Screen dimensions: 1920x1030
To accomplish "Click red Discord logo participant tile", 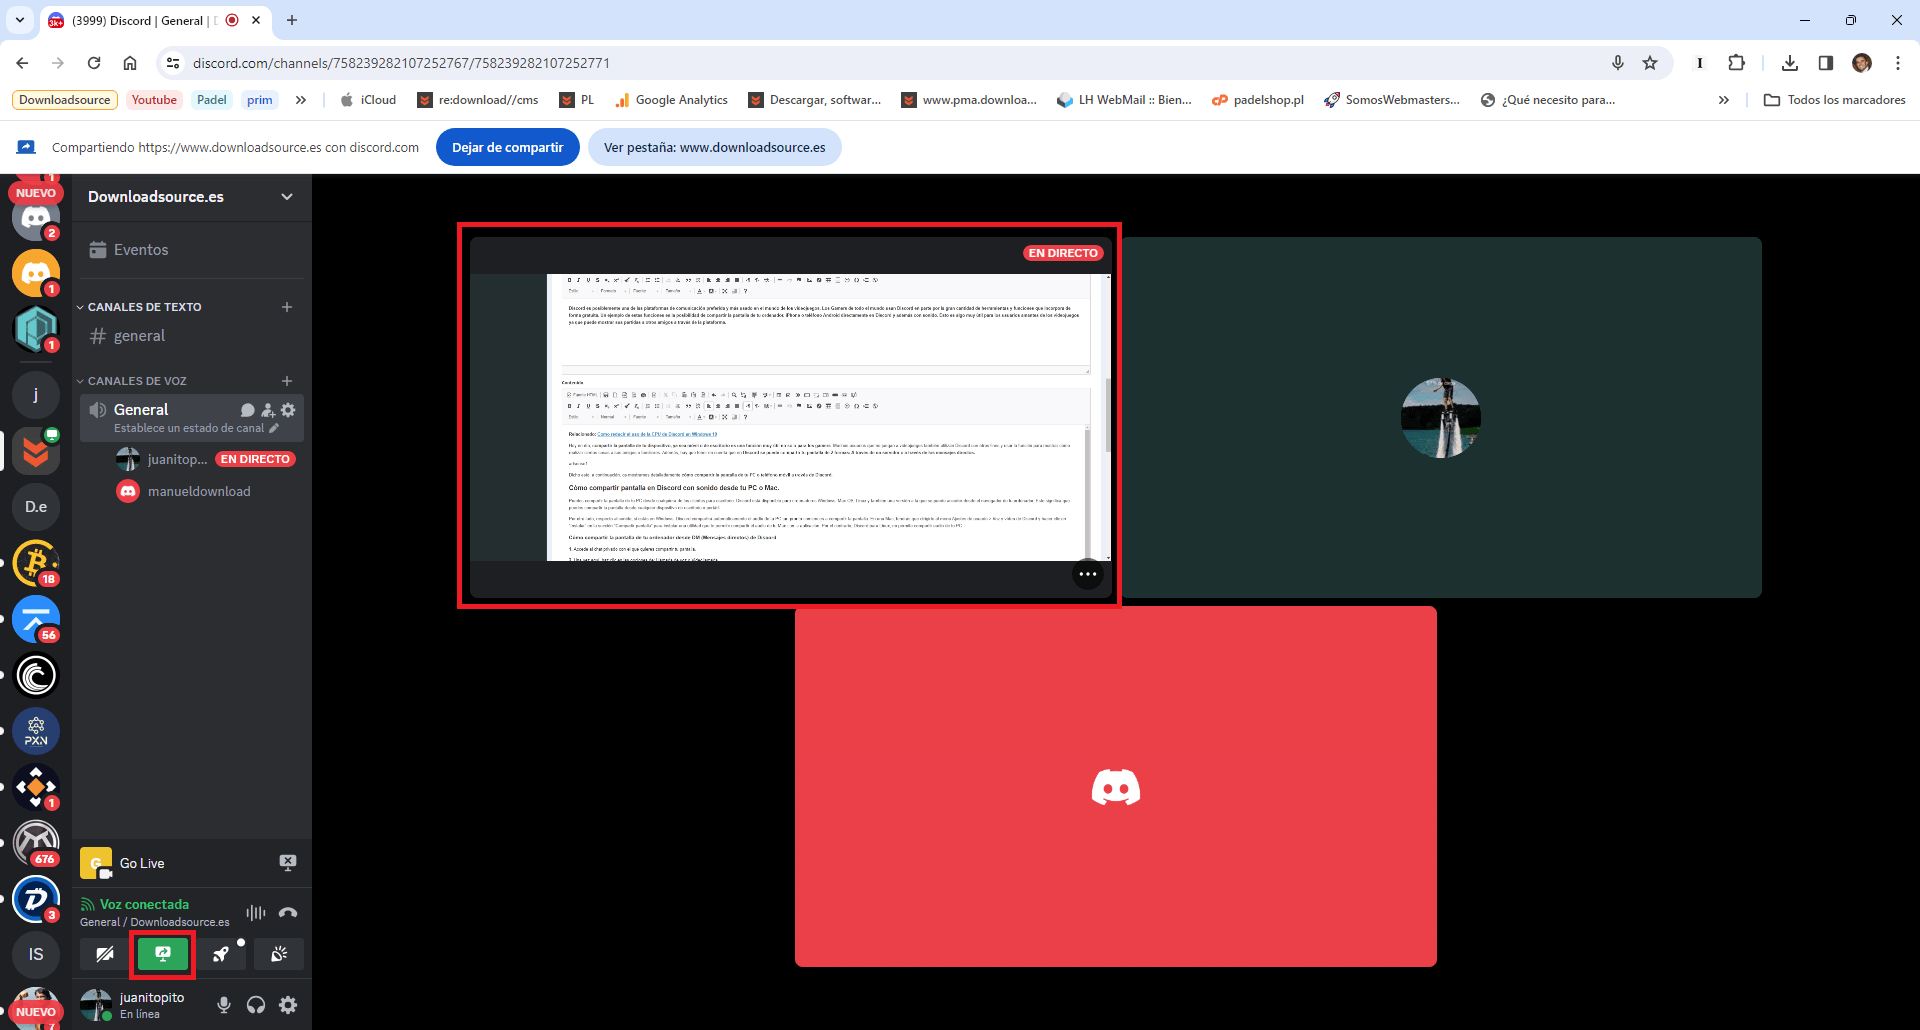I will pos(1116,786).
